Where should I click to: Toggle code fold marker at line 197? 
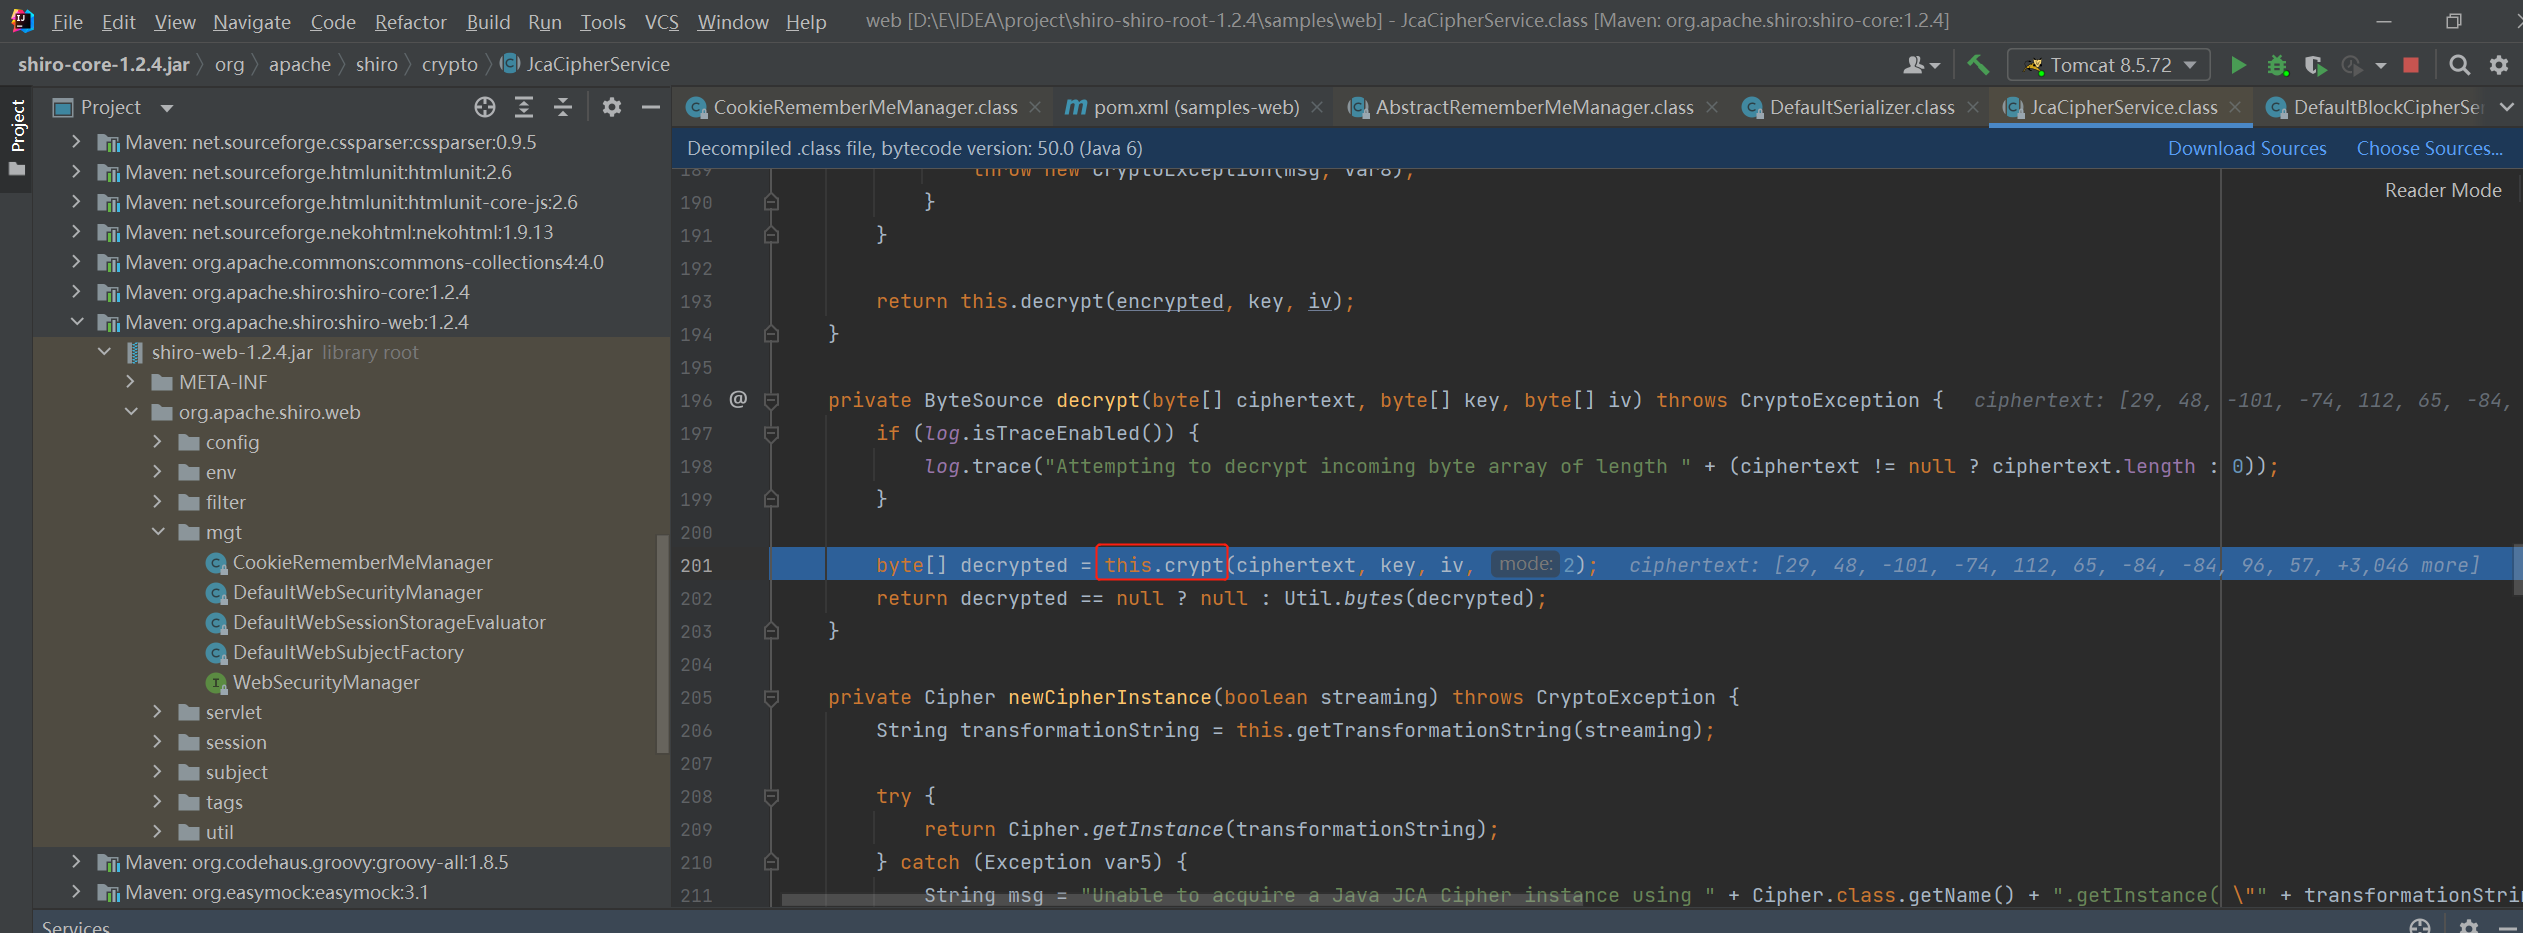pyautogui.click(x=771, y=433)
